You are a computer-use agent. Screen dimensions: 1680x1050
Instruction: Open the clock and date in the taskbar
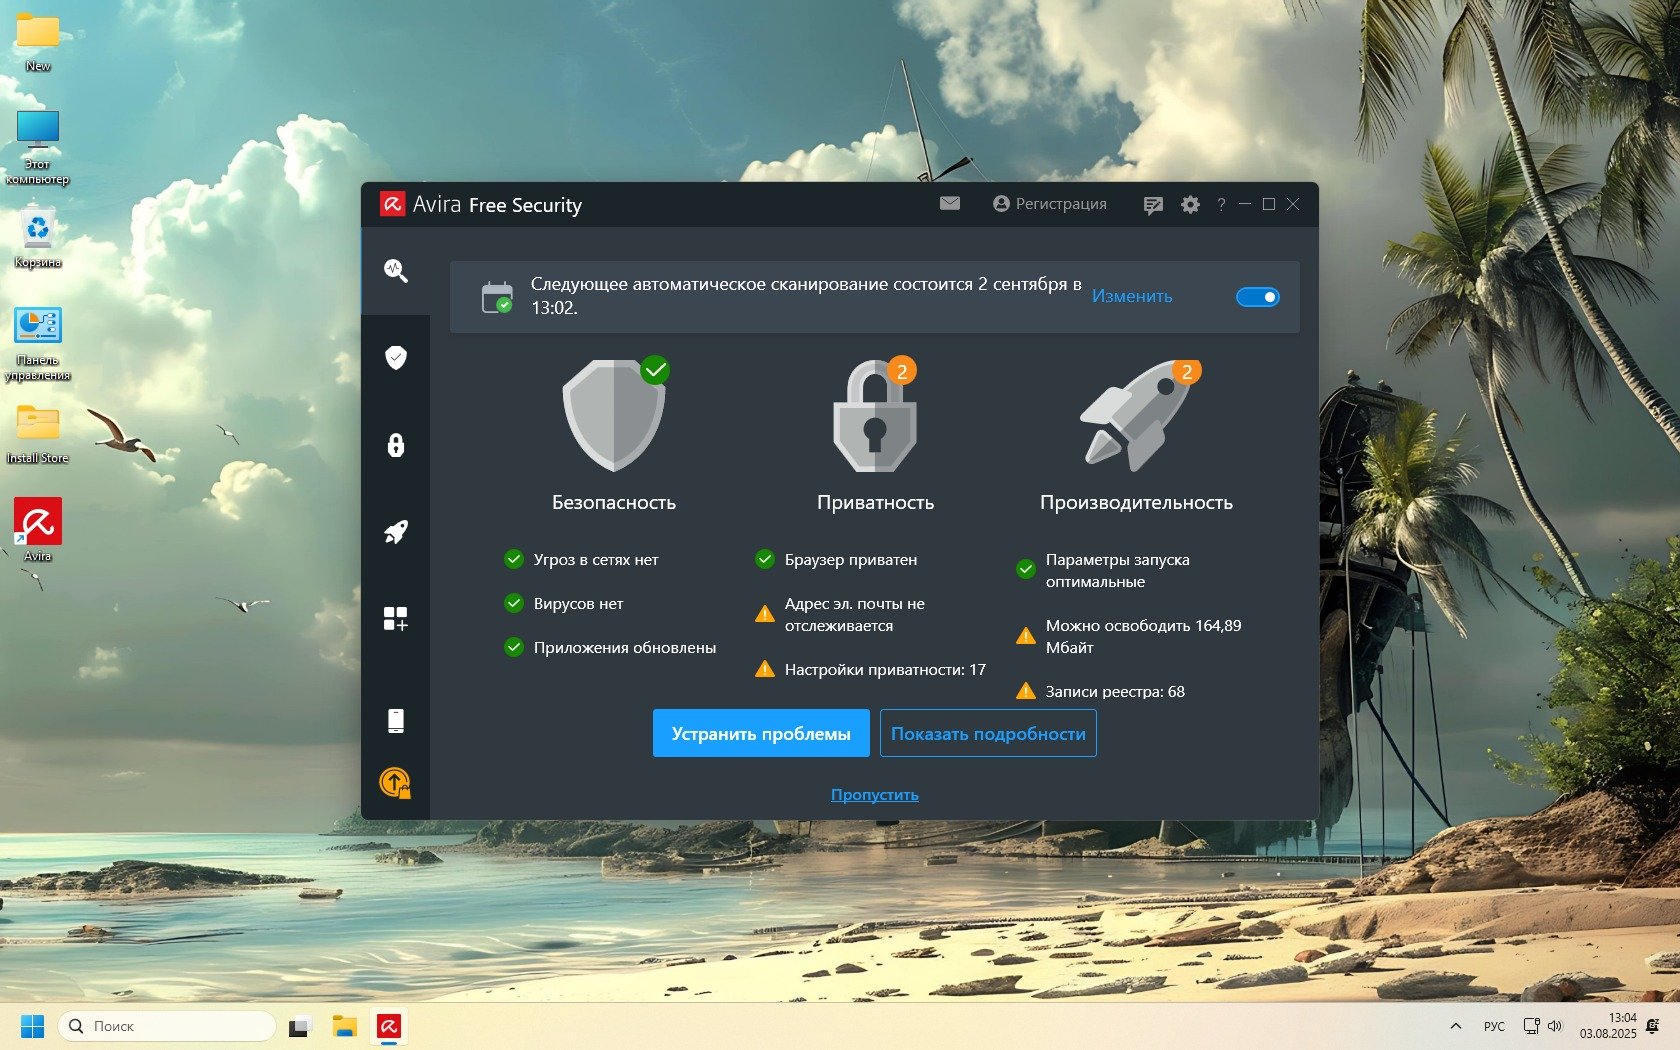click(x=1608, y=1026)
